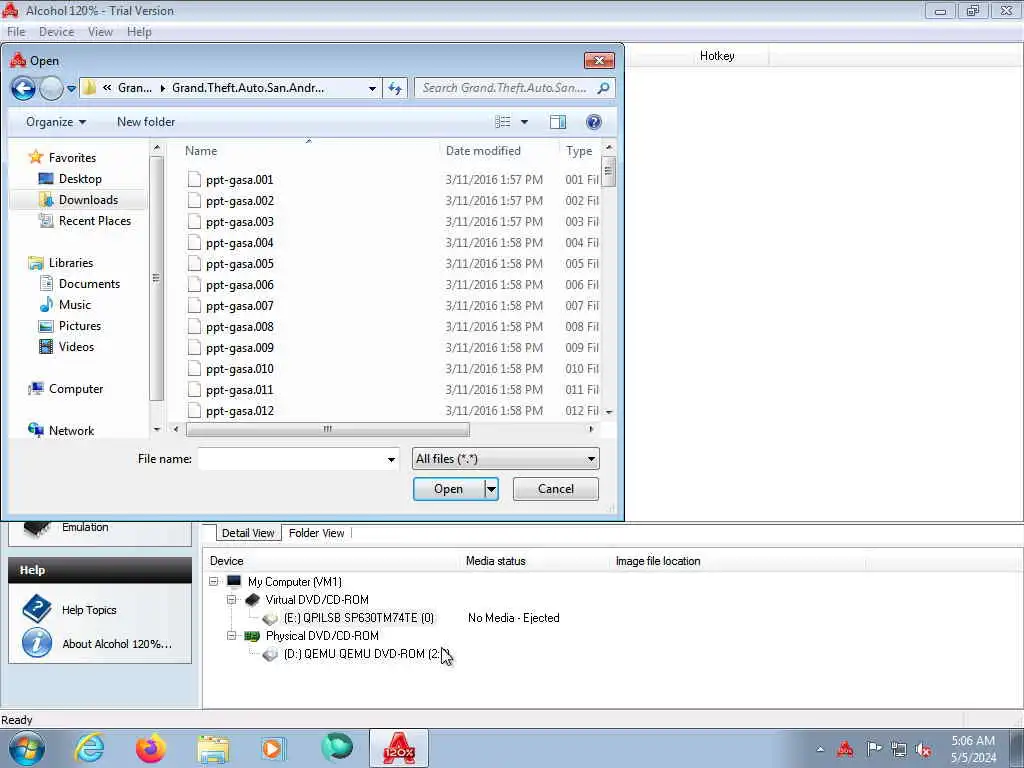This screenshot has width=1024, height=768.
Task: Open the Help menu
Action: [x=139, y=32]
